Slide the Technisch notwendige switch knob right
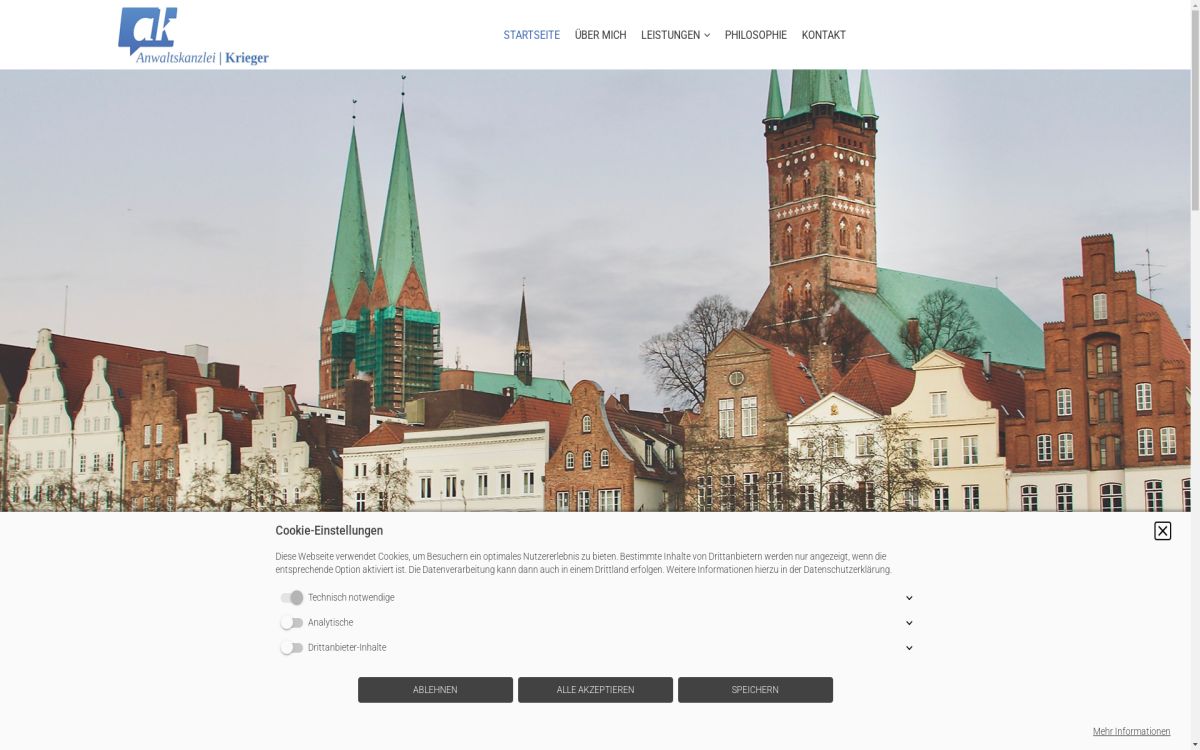1200x750 pixels. [x=298, y=597]
